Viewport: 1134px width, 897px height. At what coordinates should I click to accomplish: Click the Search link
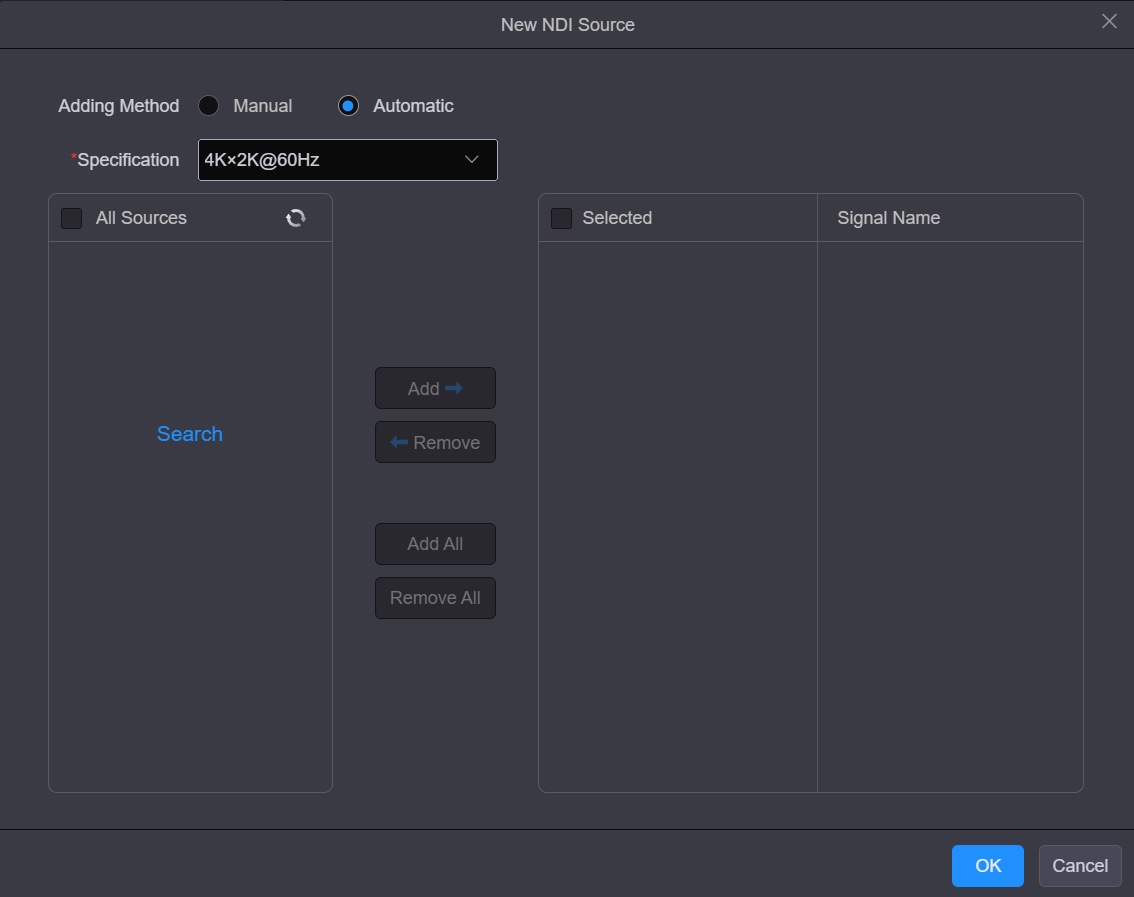(189, 434)
